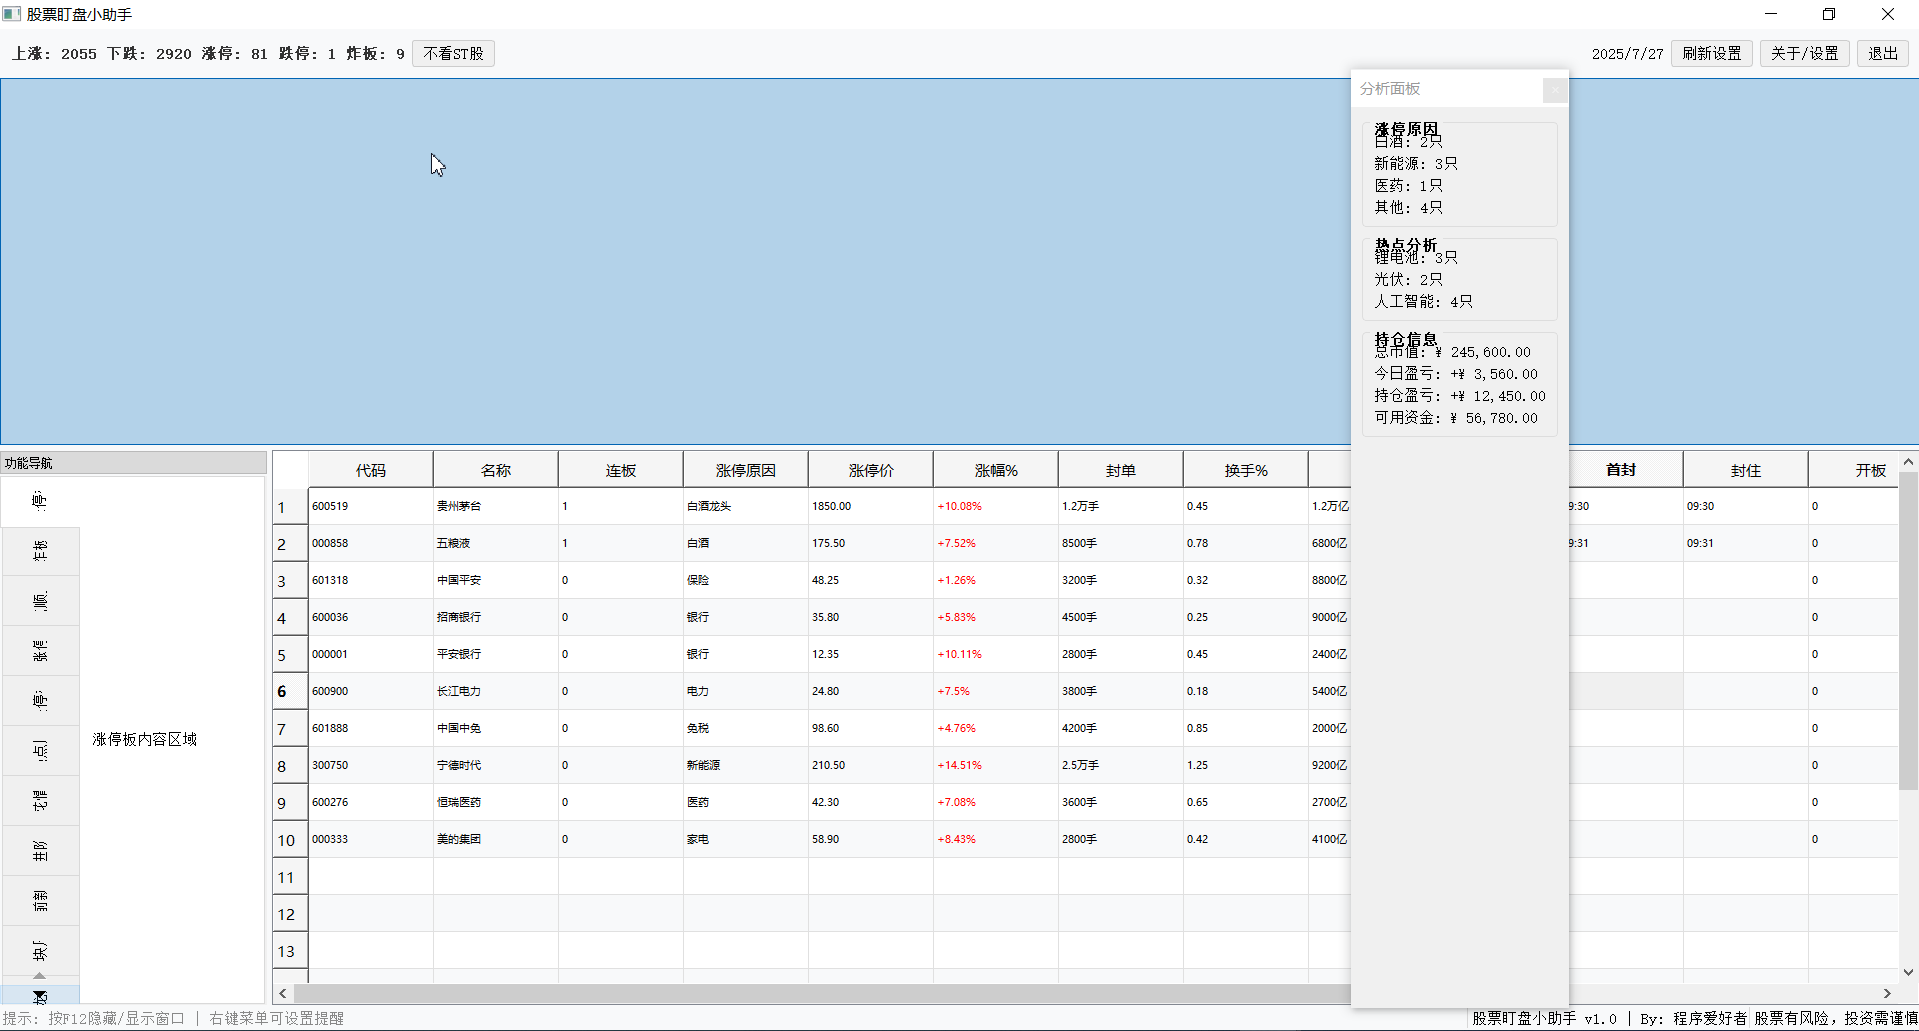Select the active top tab under 功能导航

pos(40,501)
